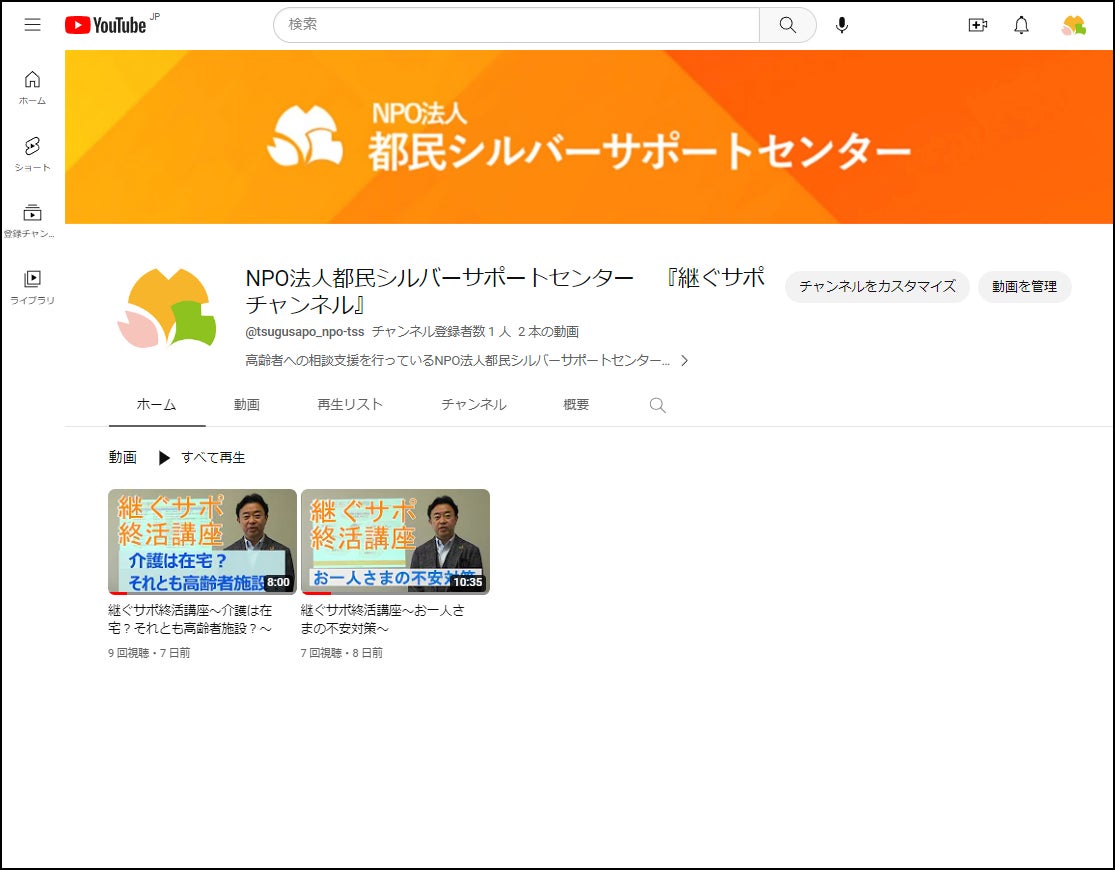Click チャンネル登録者数 1 人 text

tap(441, 331)
